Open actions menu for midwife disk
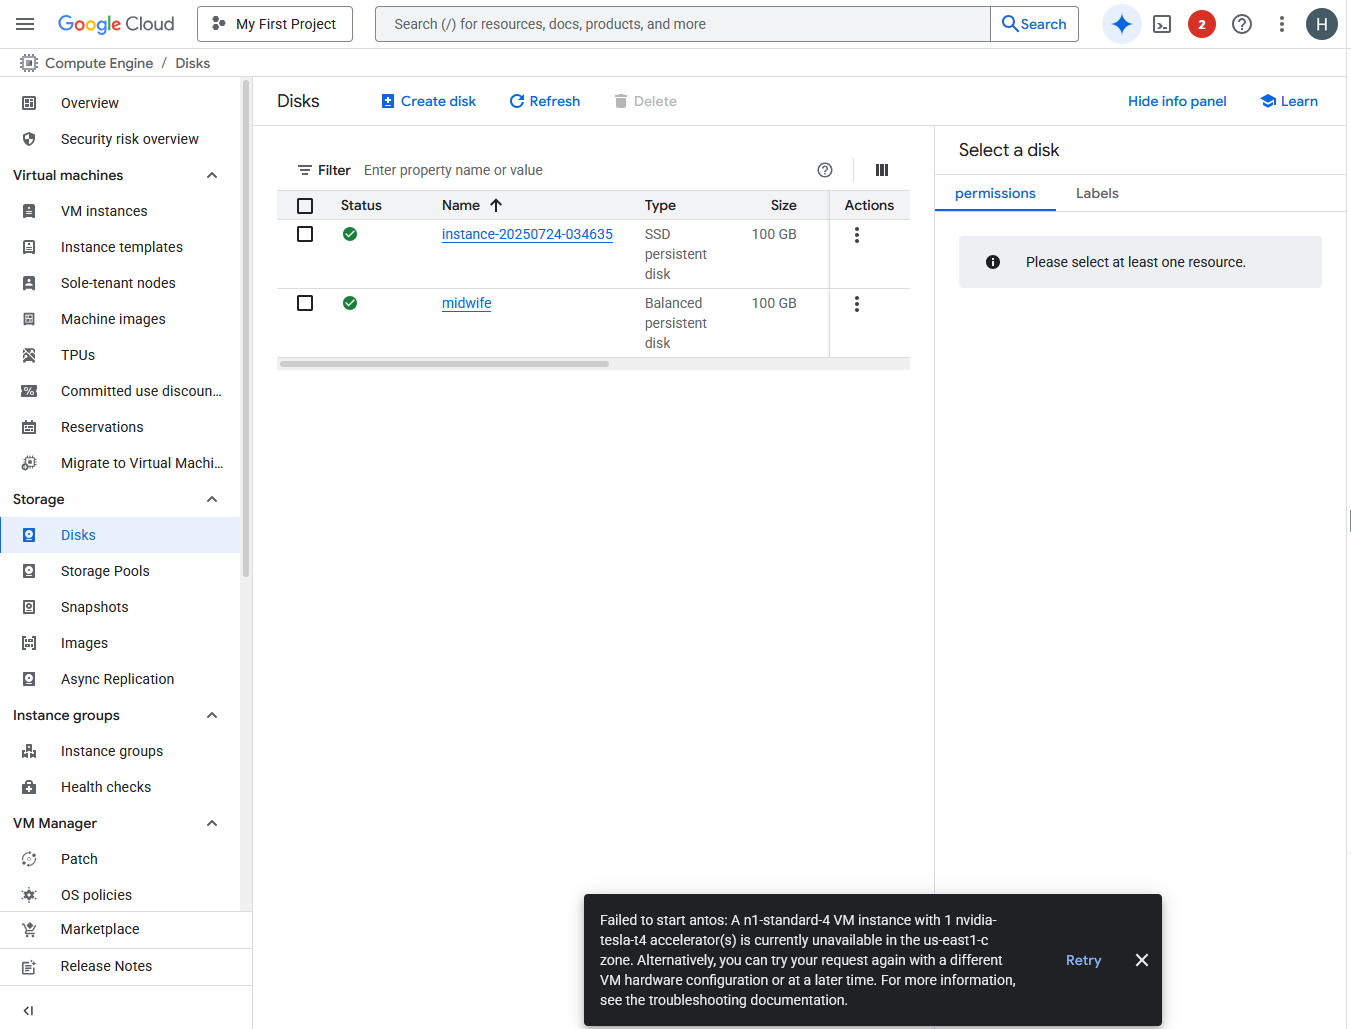The image size is (1351, 1029). [x=857, y=304]
